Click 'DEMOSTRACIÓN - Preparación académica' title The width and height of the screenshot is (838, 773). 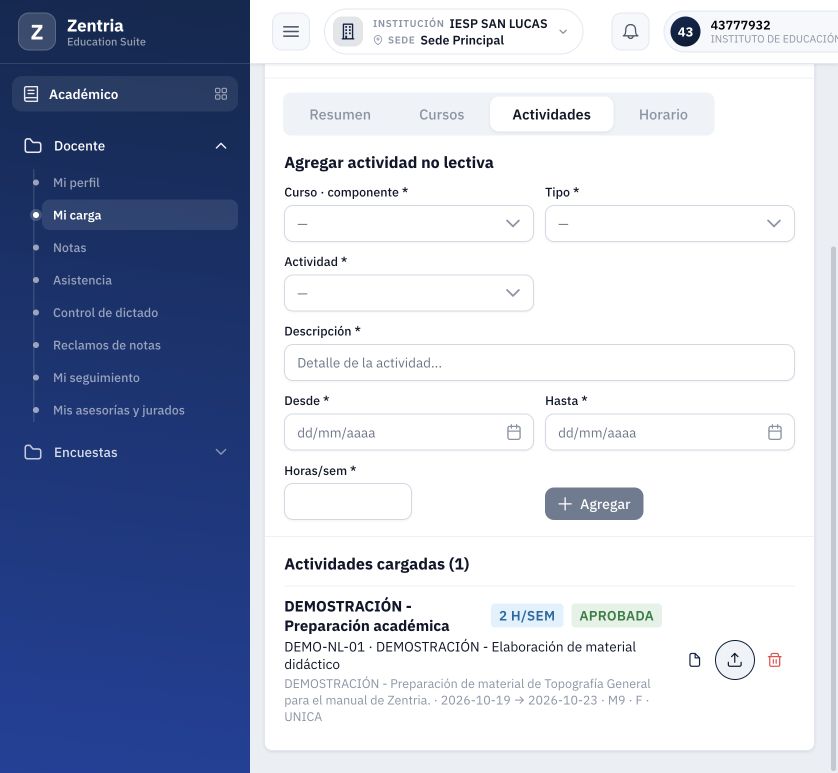point(367,616)
